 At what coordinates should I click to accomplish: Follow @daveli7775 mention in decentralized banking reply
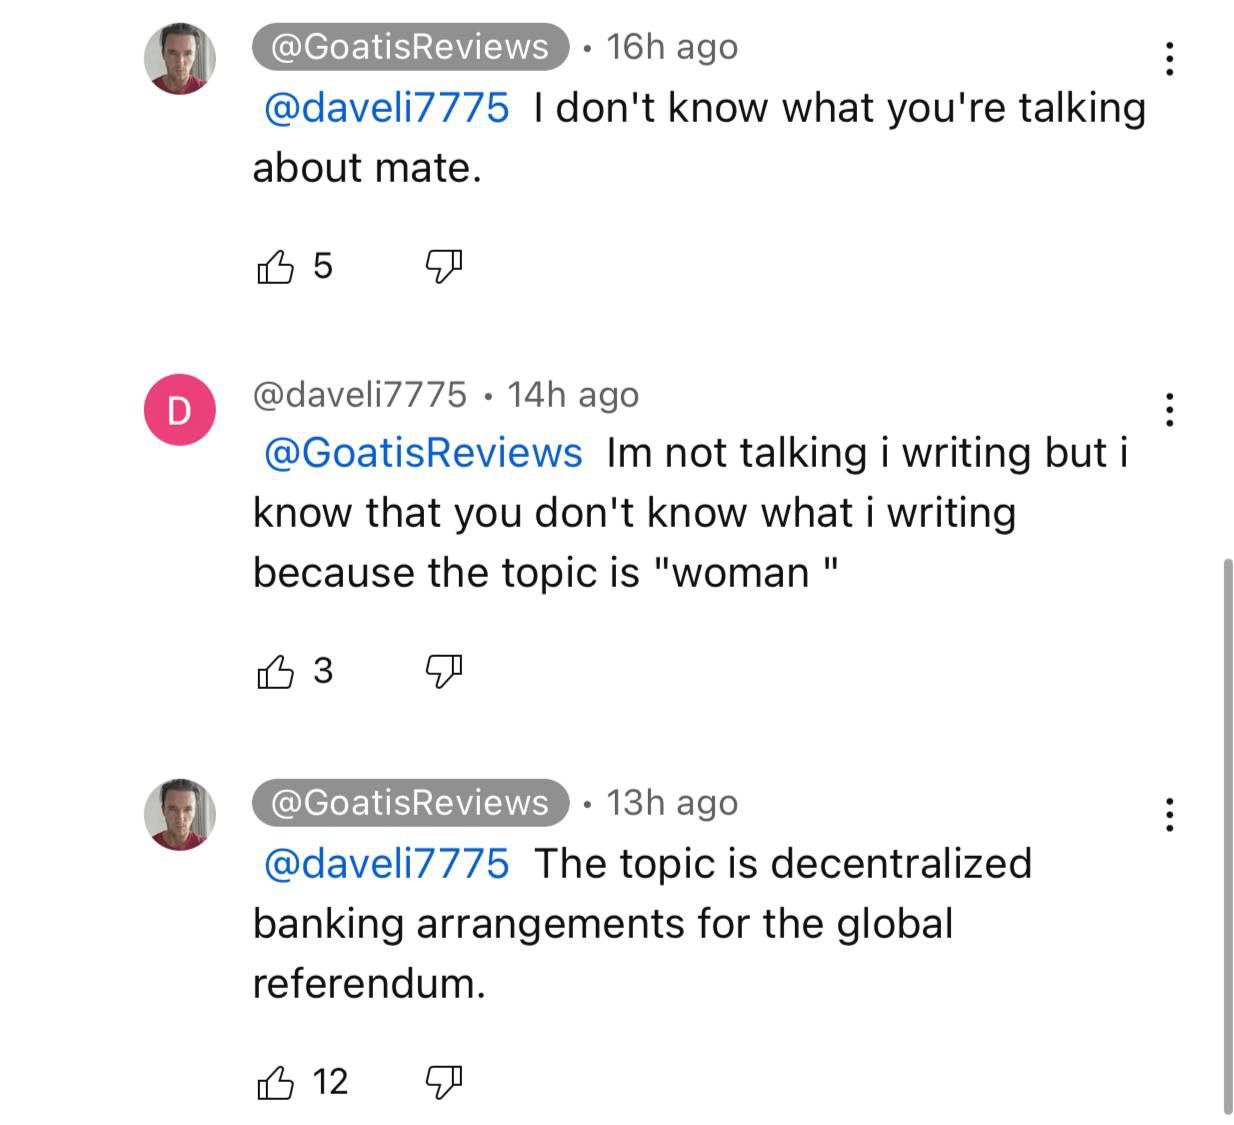click(x=386, y=864)
